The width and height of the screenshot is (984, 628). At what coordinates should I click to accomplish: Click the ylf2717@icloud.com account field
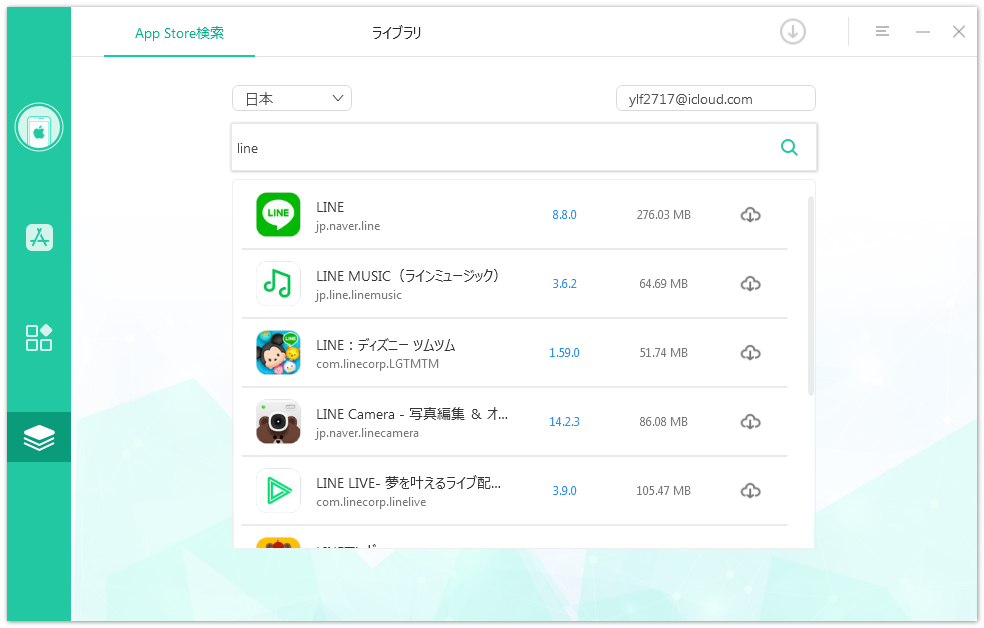(x=716, y=98)
